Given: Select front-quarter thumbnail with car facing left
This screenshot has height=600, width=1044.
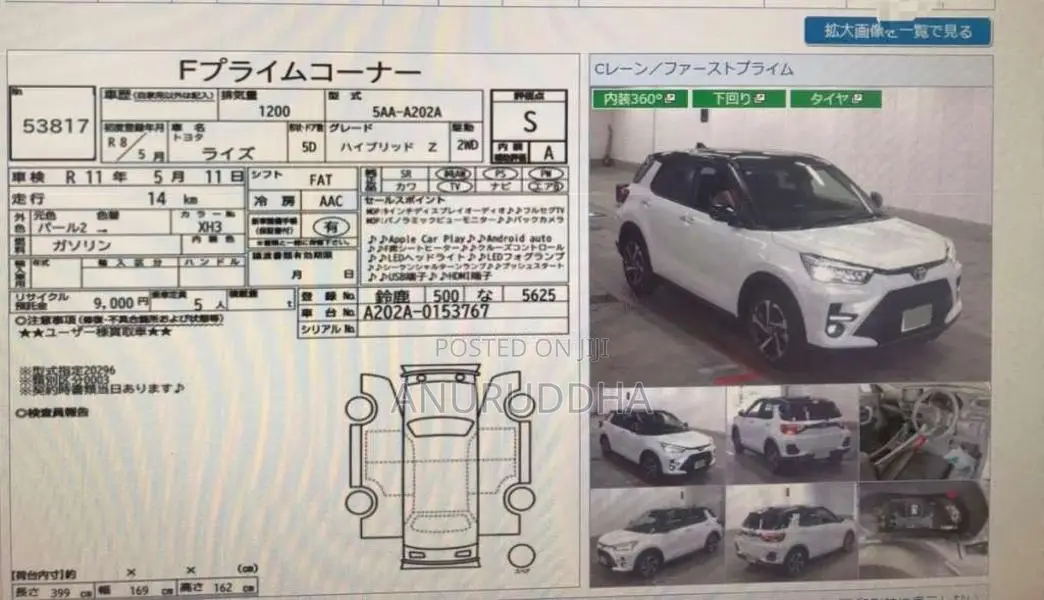Looking at the screenshot, I should pyautogui.click(x=656, y=537).
